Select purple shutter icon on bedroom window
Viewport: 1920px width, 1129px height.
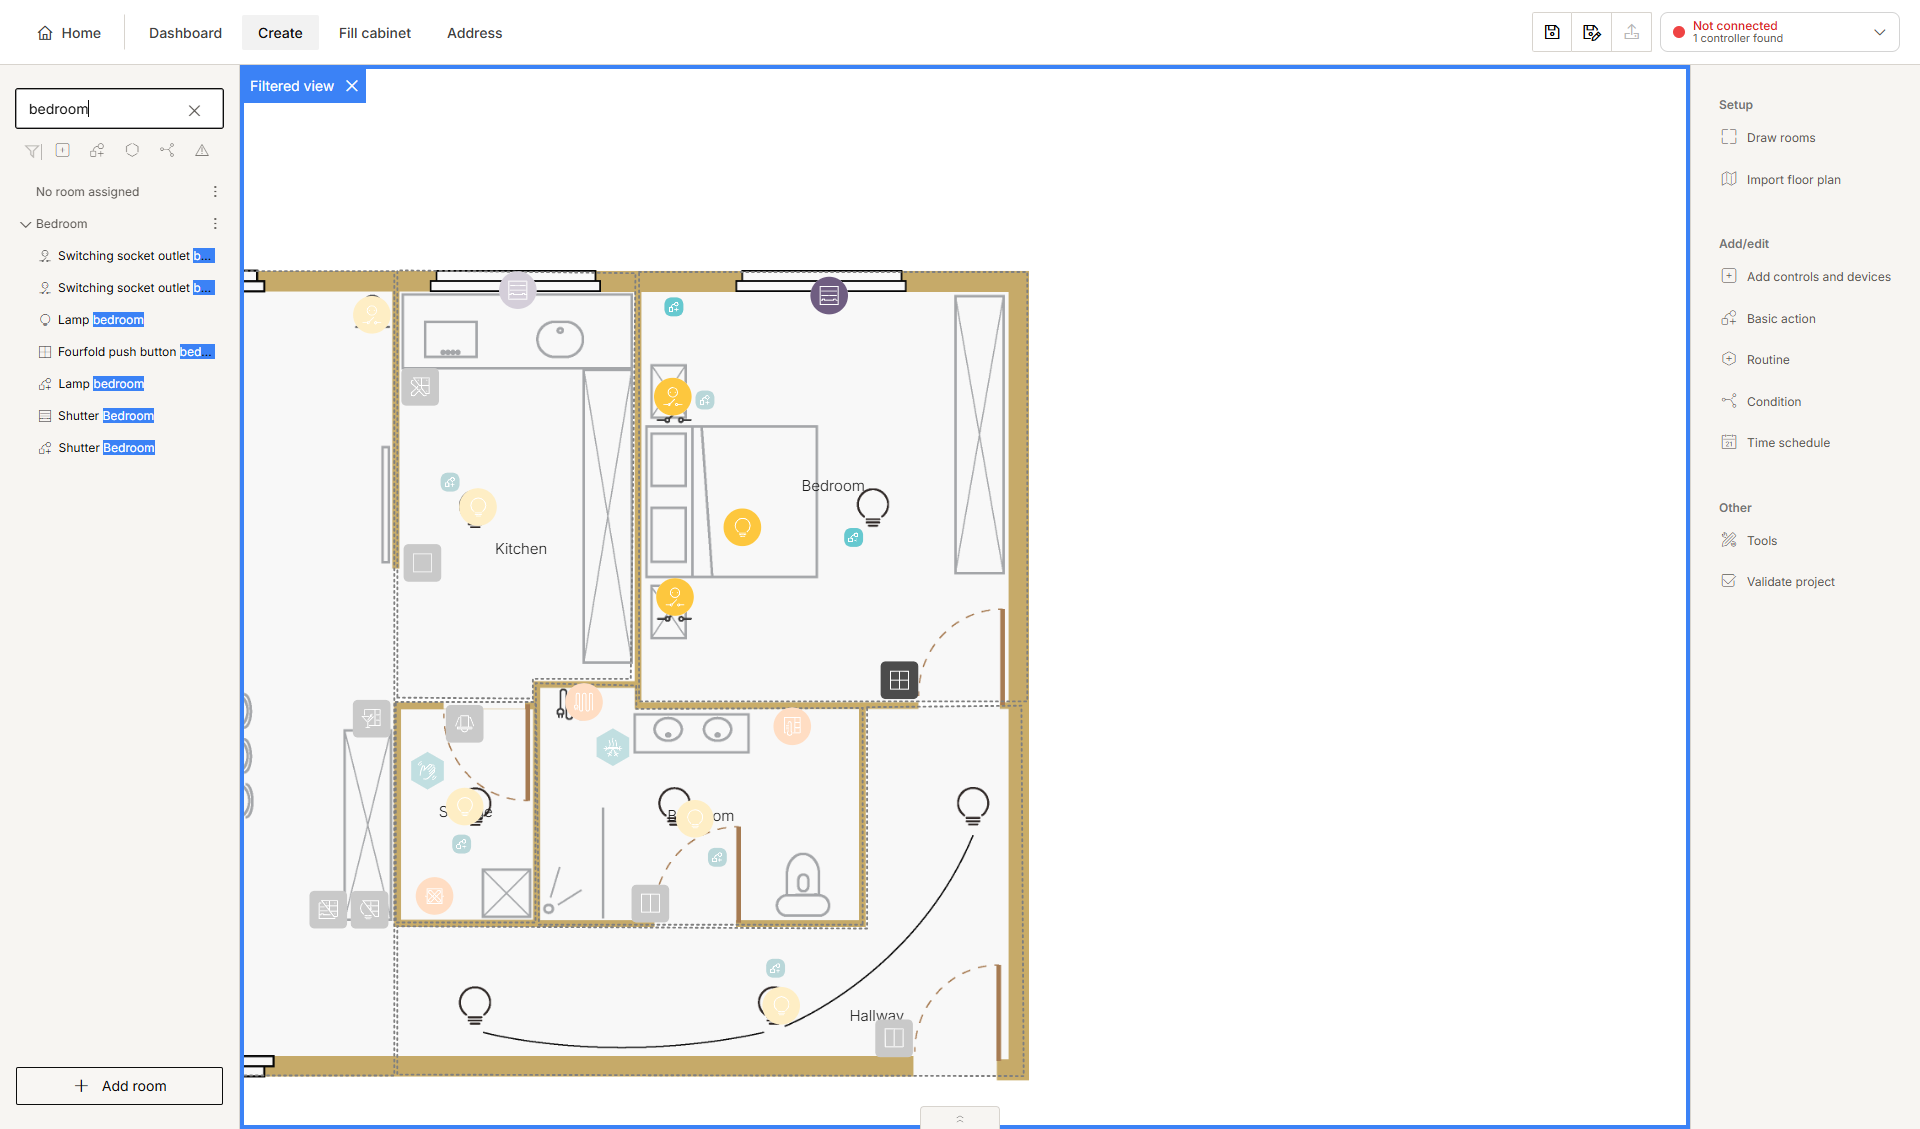coord(829,296)
